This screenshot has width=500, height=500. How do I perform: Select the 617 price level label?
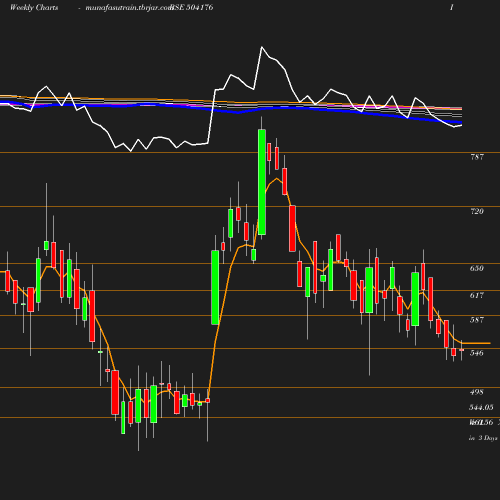pyautogui.click(x=477, y=295)
